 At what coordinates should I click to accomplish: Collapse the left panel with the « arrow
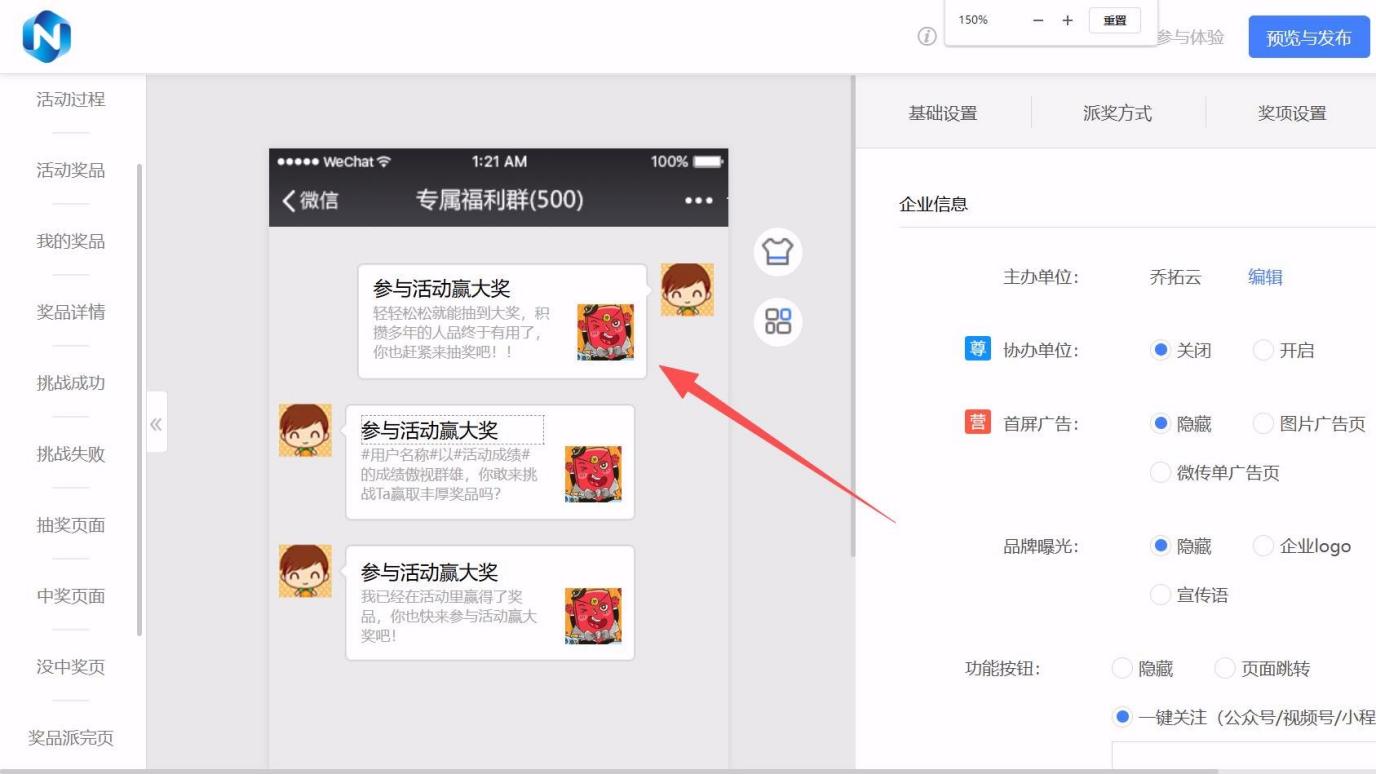156,423
